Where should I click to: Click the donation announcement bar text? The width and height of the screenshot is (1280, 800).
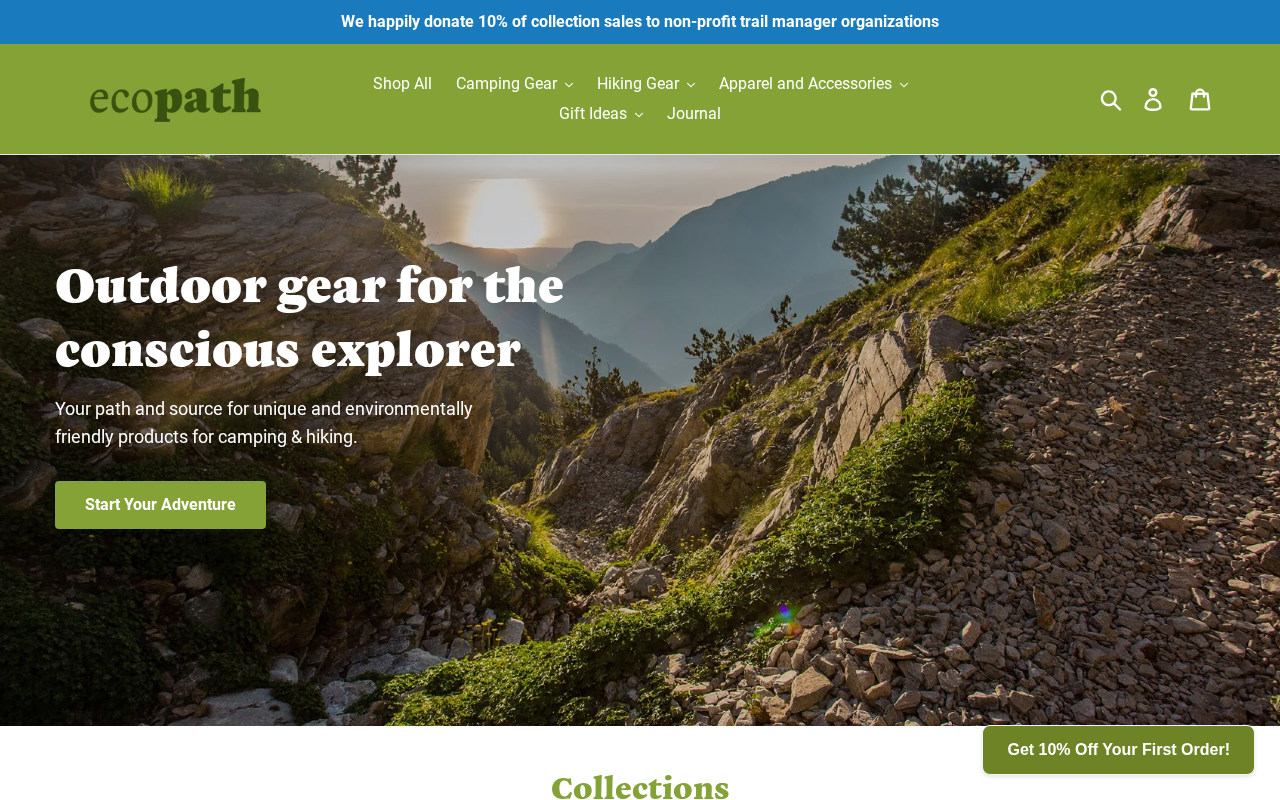pos(640,22)
